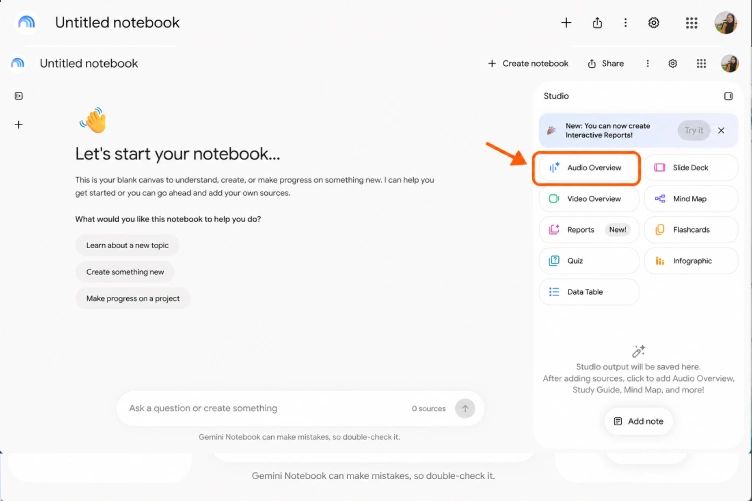Create a Mind Map
Viewport: 752px width, 501px height.
click(691, 199)
